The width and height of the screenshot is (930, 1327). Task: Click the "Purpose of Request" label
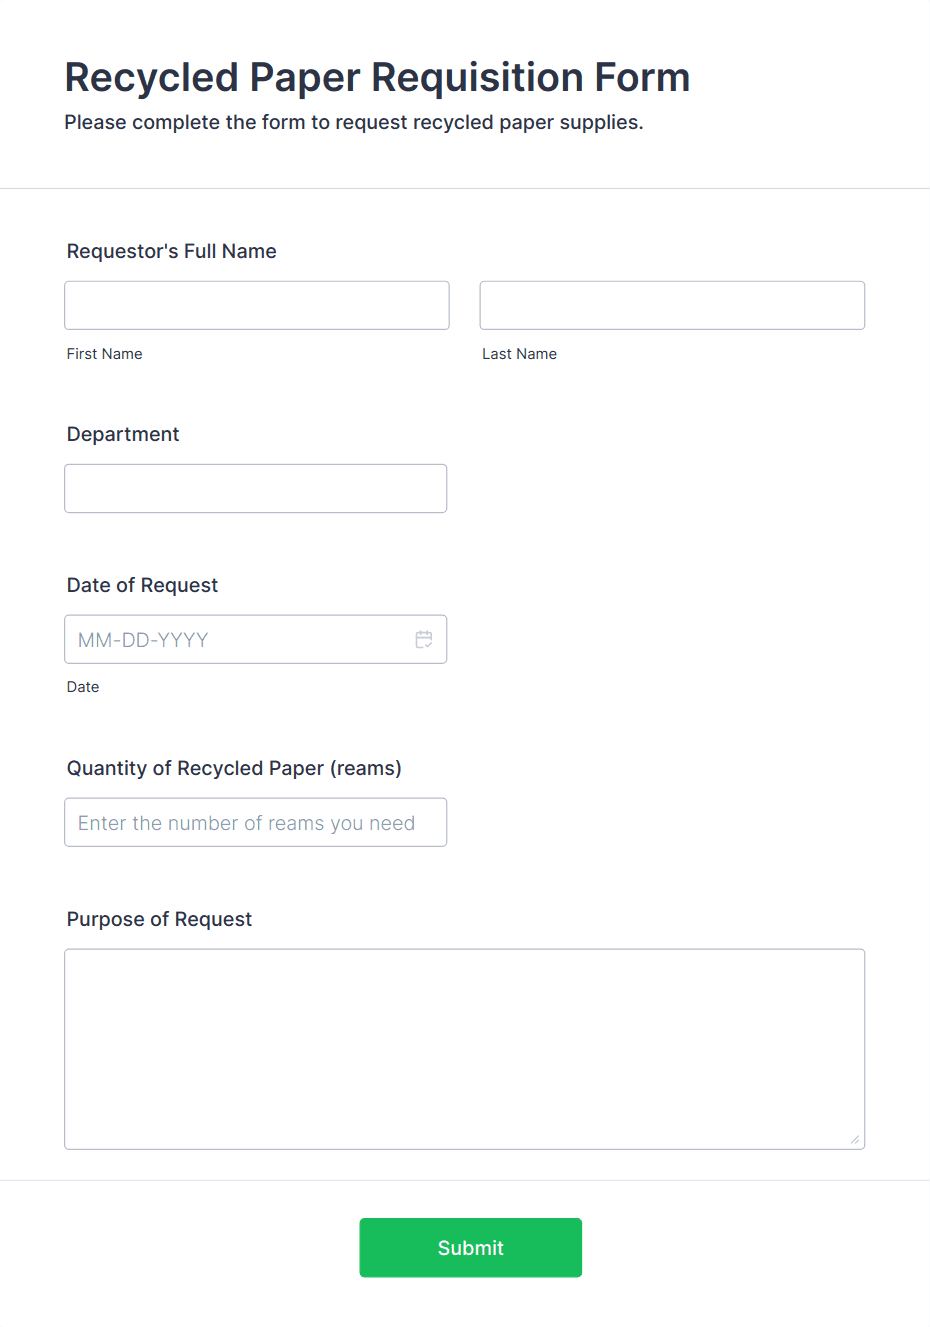tap(159, 919)
